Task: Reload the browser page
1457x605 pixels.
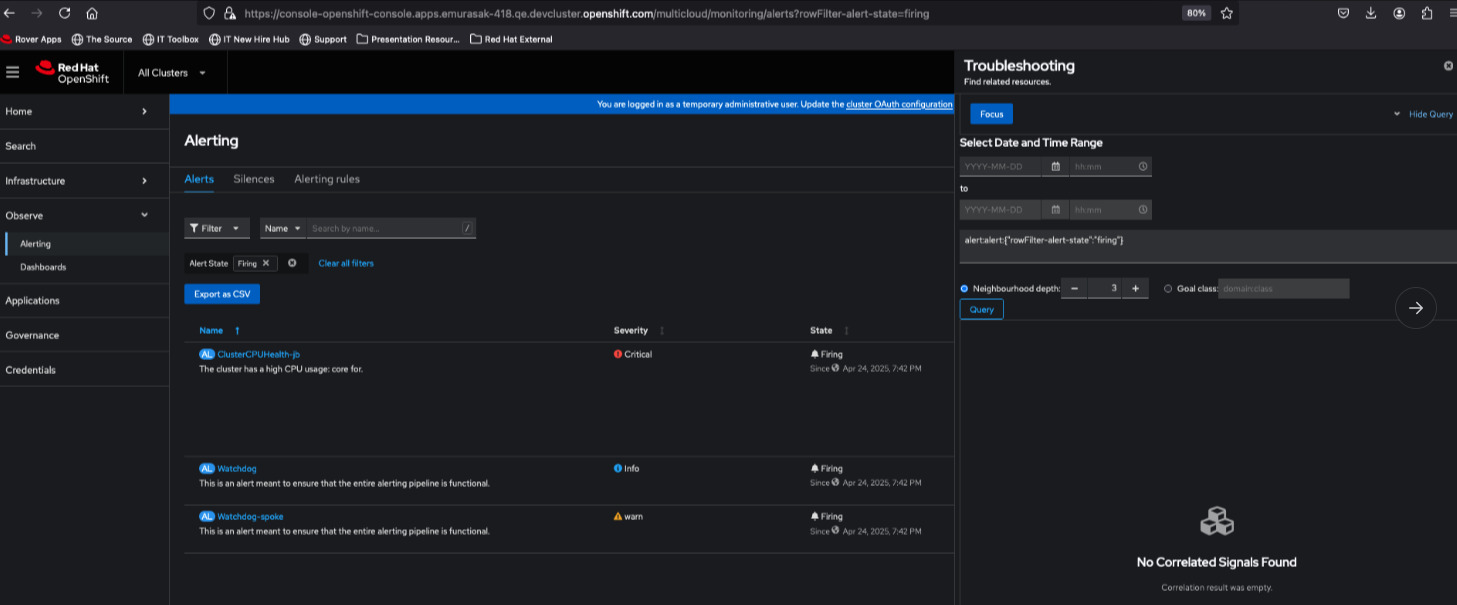Action: point(65,13)
